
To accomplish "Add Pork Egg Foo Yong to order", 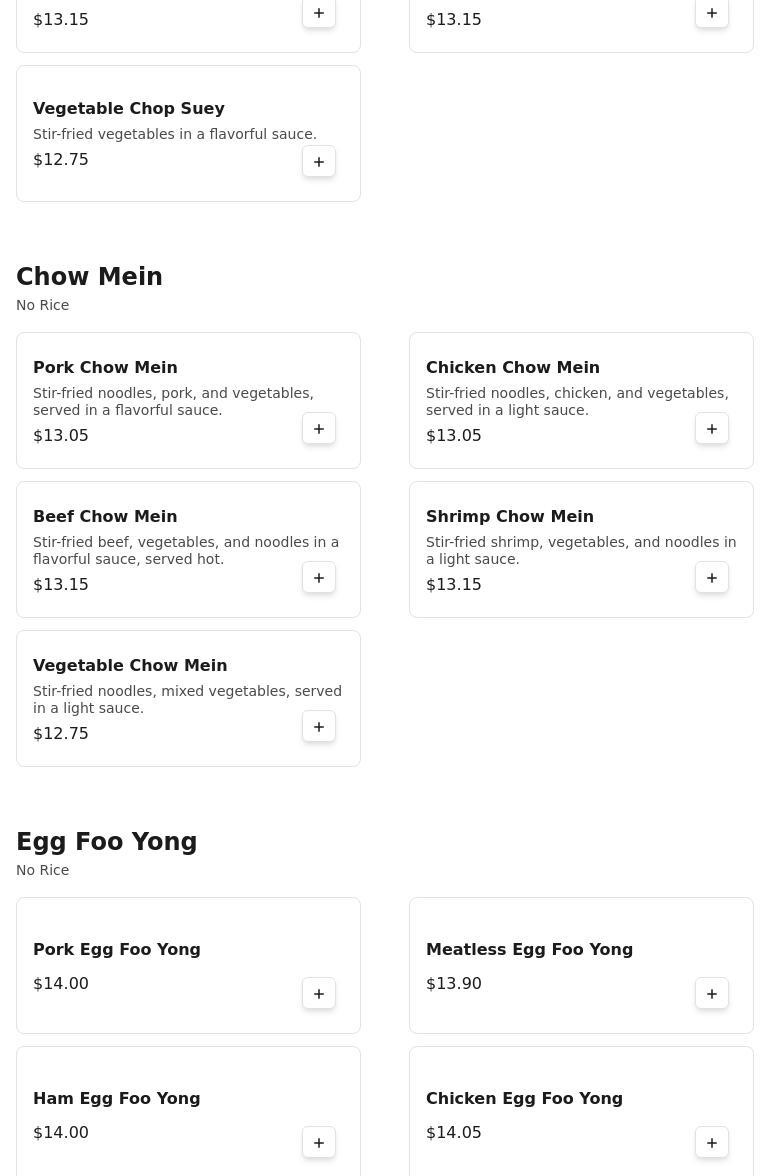I will pyautogui.click(x=319, y=994).
